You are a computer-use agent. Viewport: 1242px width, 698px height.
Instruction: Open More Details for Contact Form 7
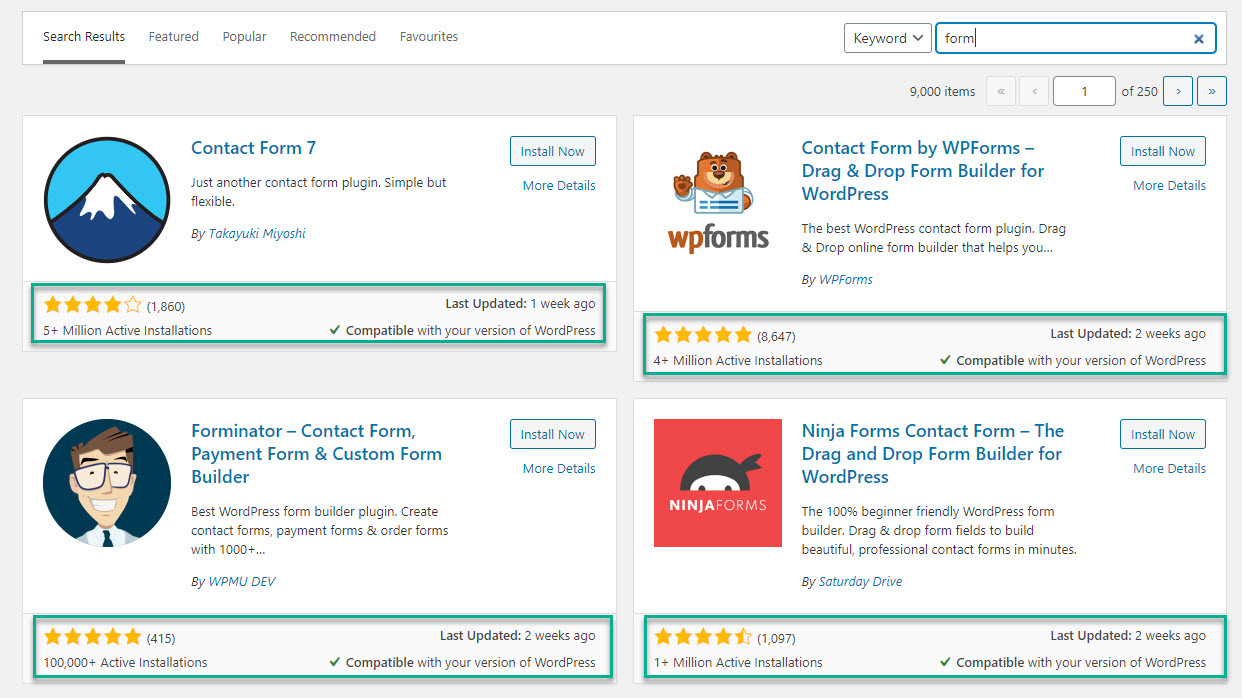tap(559, 185)
